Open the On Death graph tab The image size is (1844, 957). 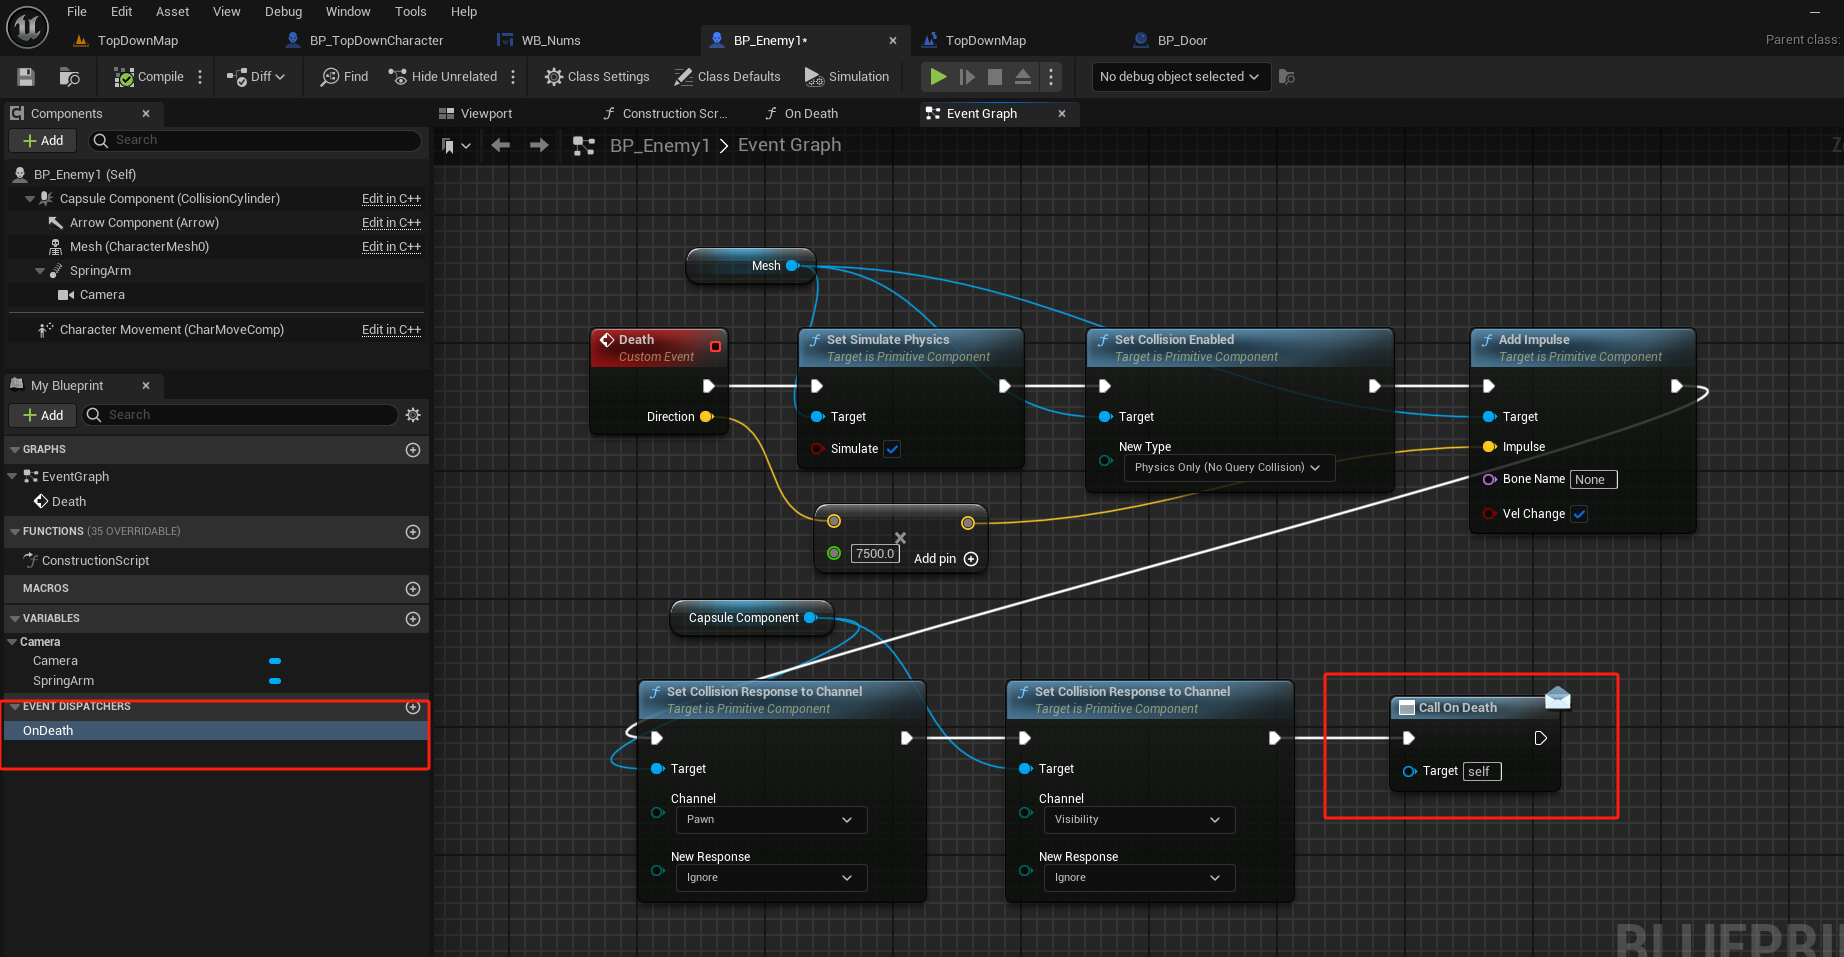pos(802,114)
